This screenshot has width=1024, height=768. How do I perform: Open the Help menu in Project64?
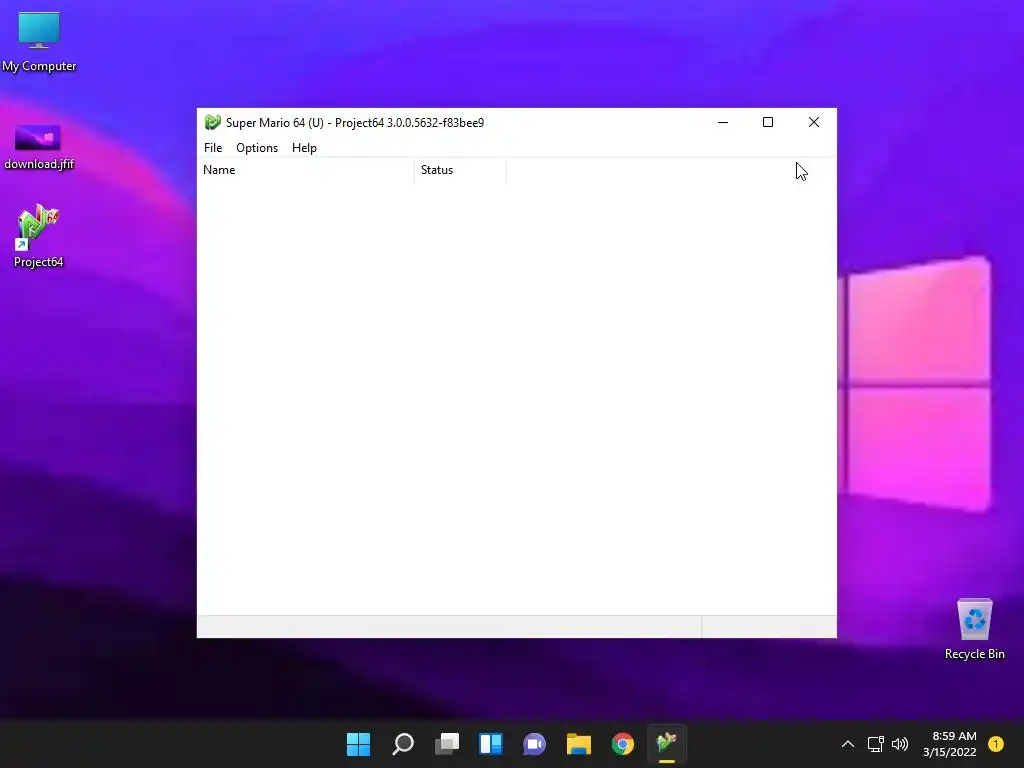pos(304,148)
